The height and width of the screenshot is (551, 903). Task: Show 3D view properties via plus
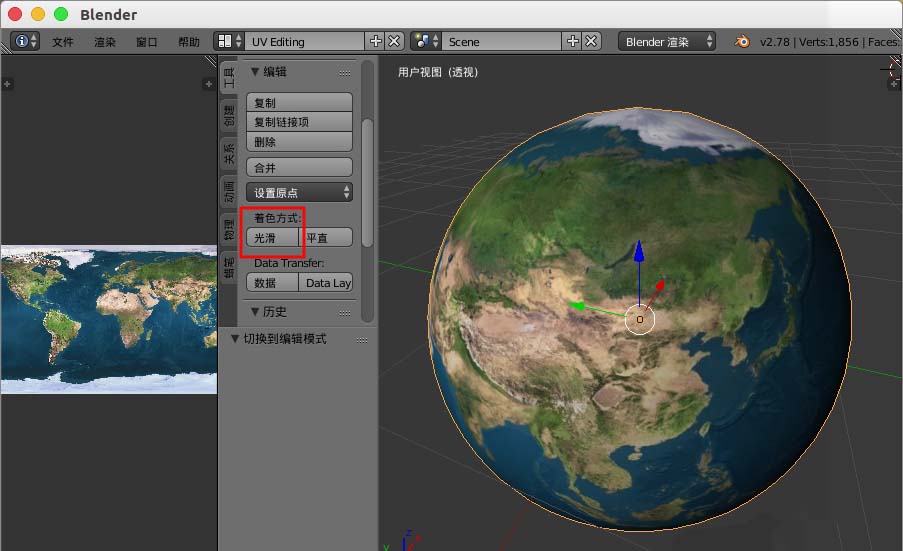tap(894, 84)
